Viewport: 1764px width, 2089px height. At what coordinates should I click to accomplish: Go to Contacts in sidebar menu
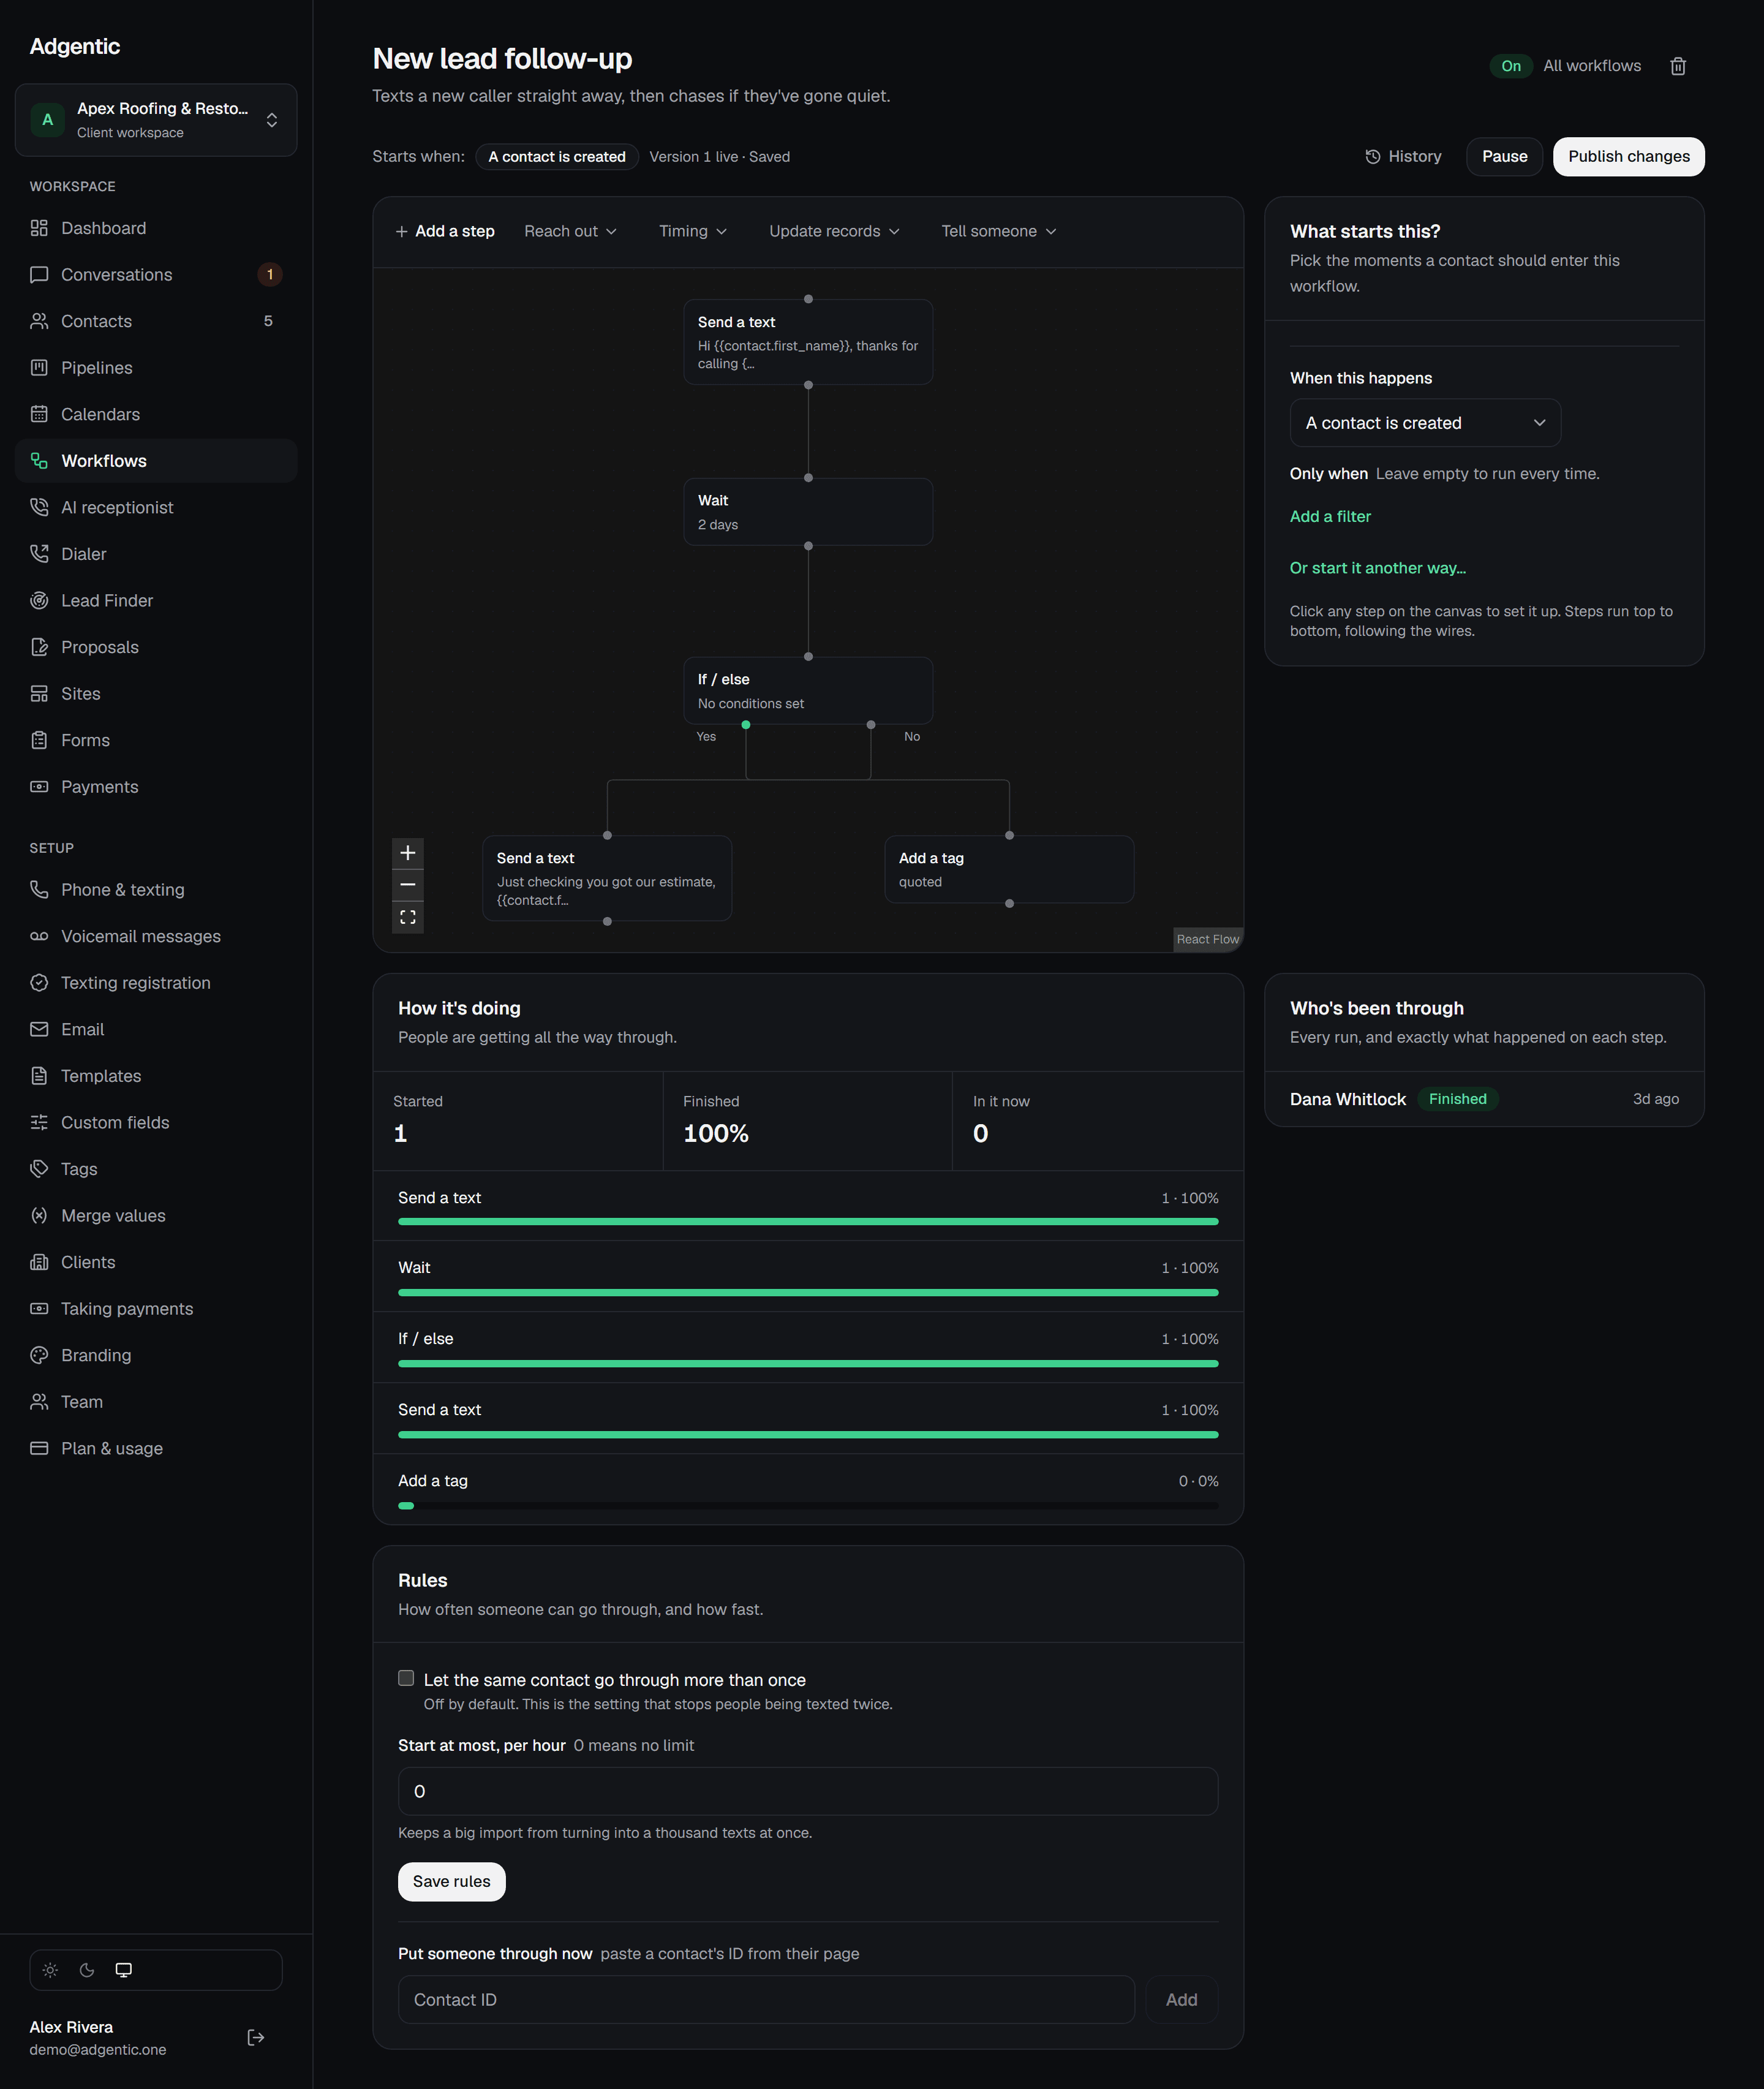pos(156,321)
